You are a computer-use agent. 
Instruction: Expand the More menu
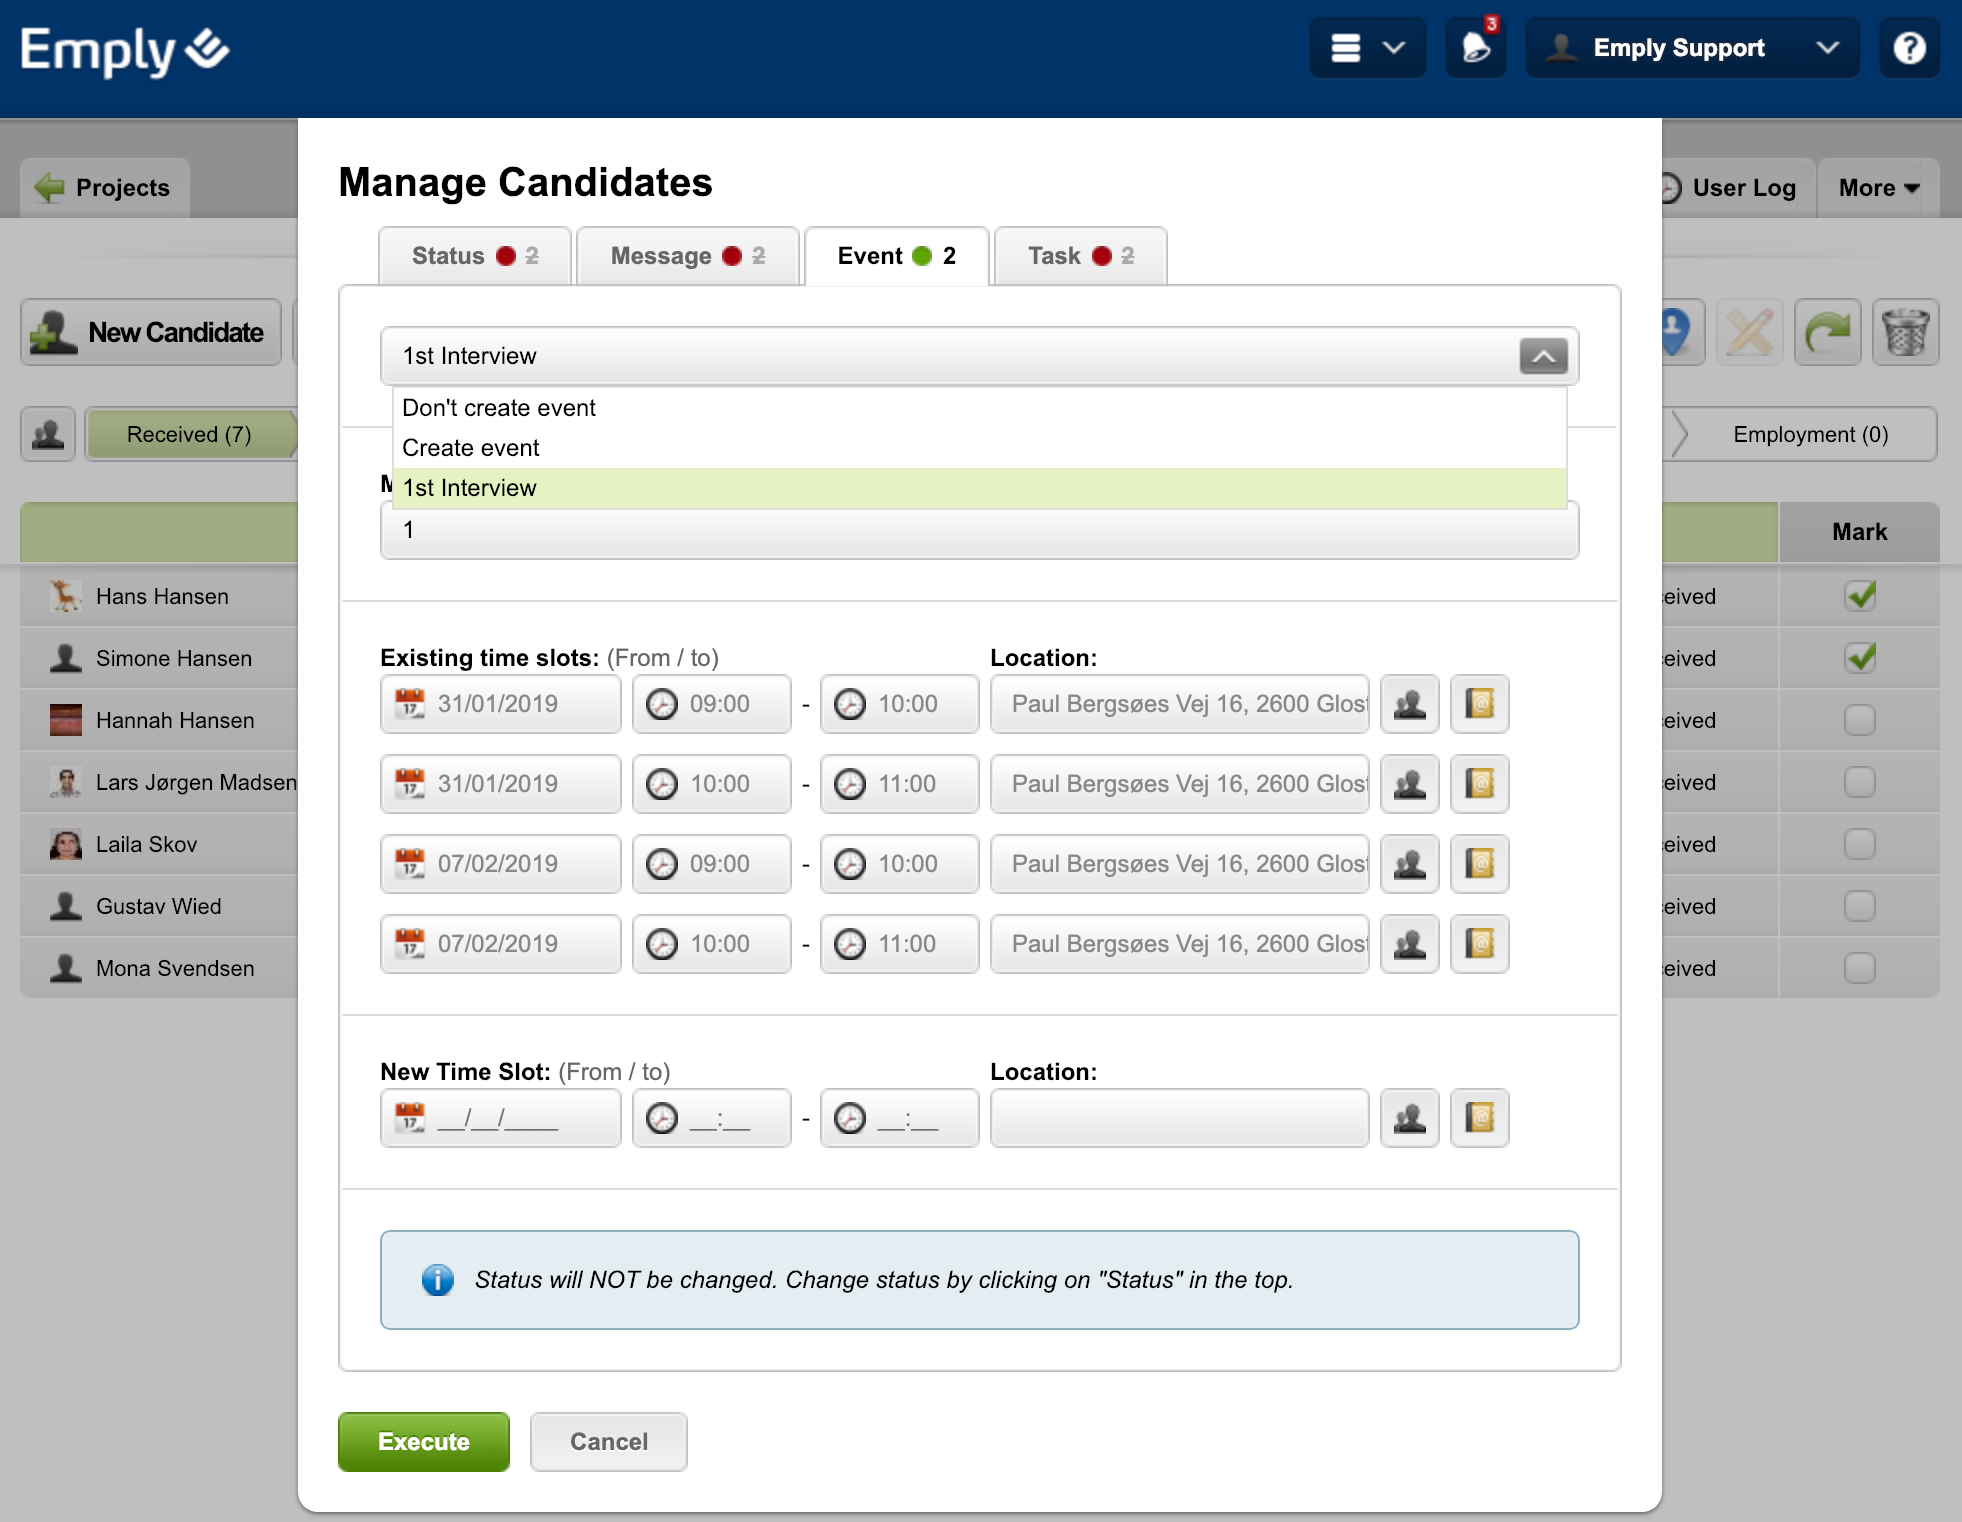(1878, 188)
